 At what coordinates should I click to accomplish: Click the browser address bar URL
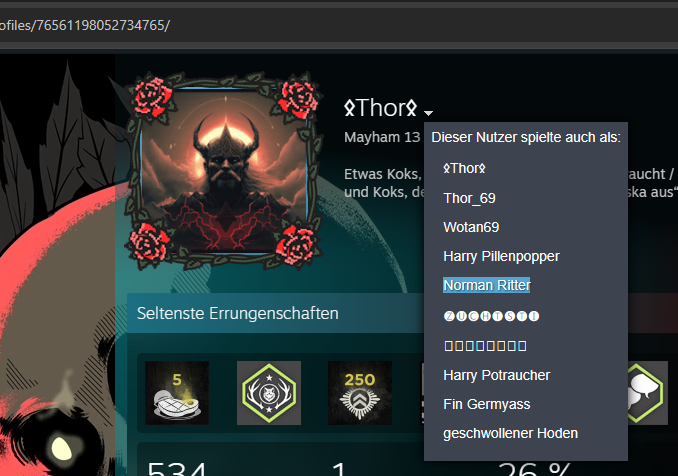click(x=85, y=25)
